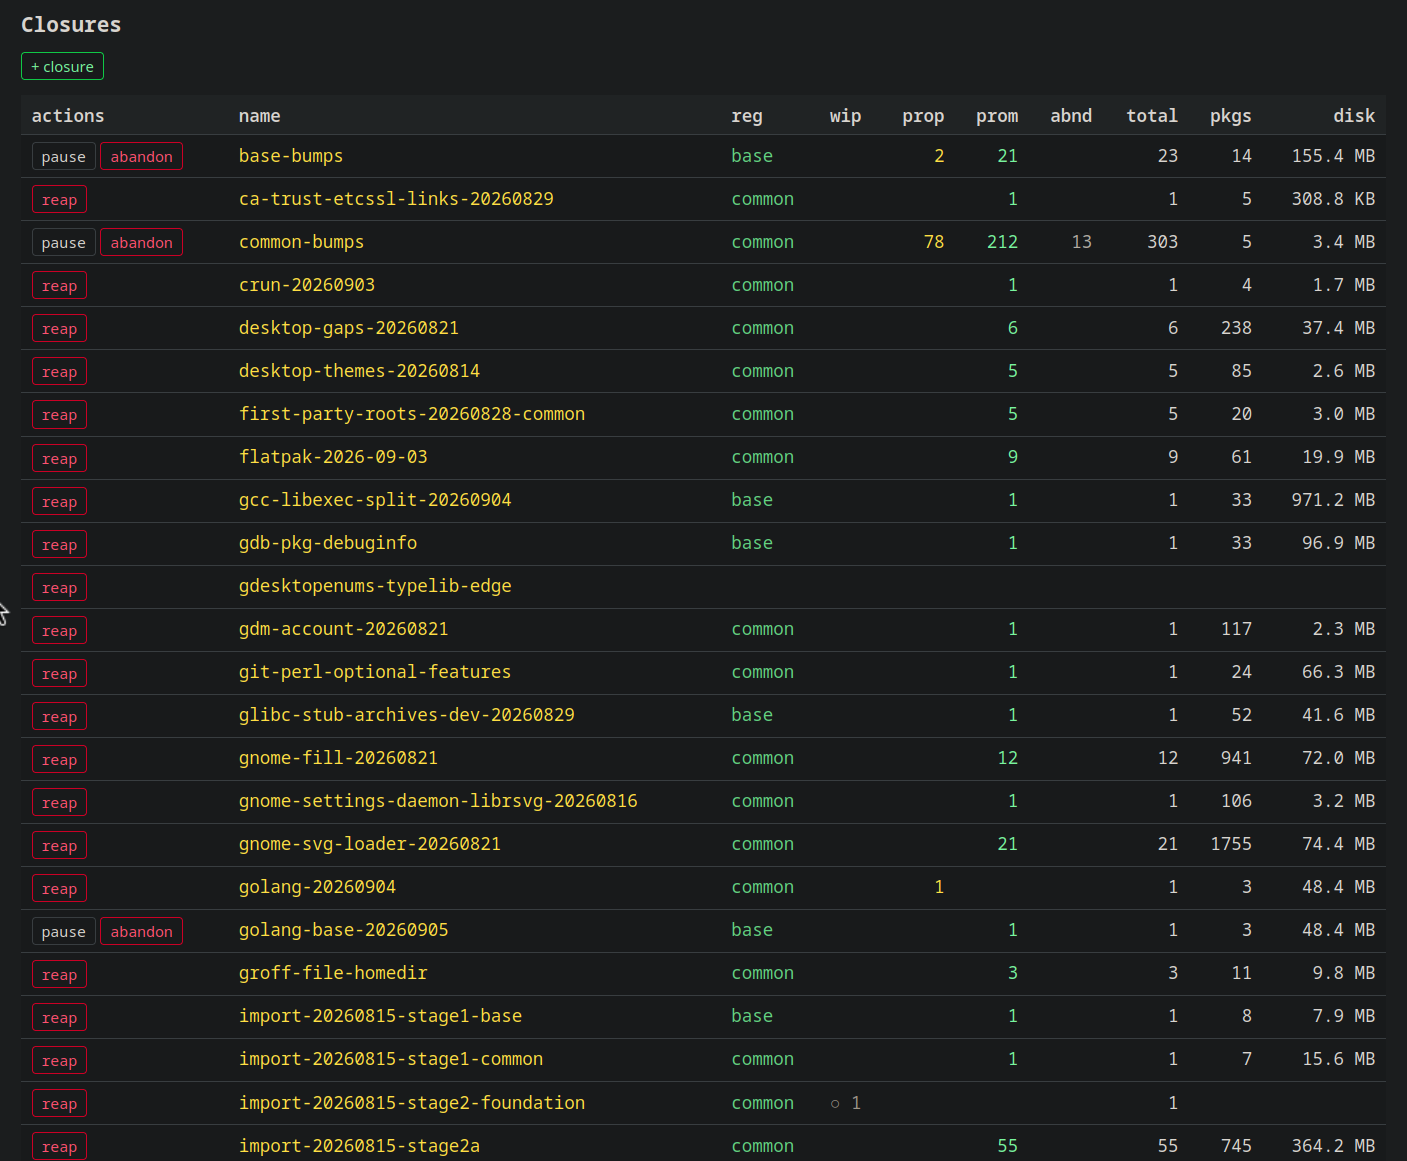Screen dimensions: 1407x1161
Task: Pause the base-bumps closure
Action: coord(64,157)
